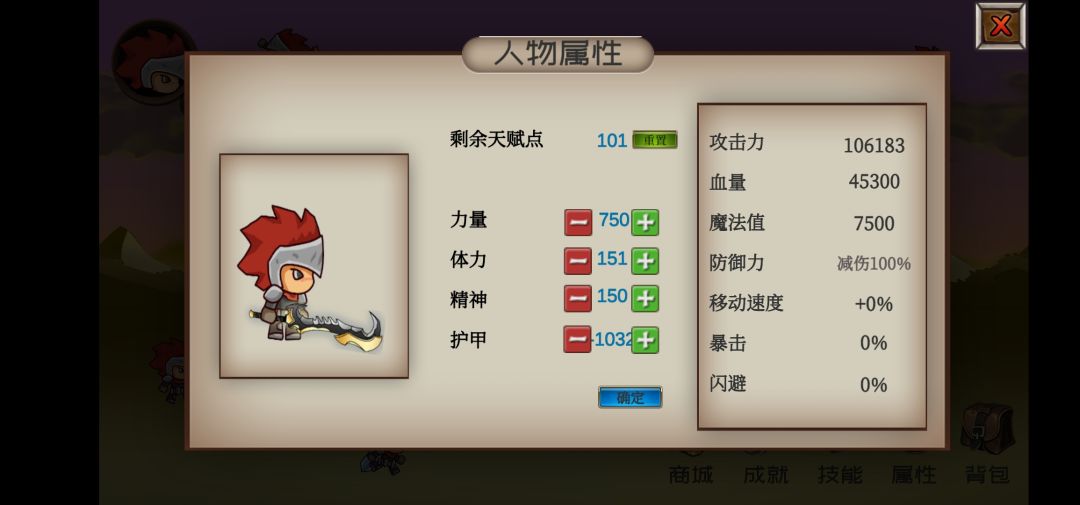Viewport: 1080px width, 505px height.
Task: Switch to the 技能 tab
Action: pos(840,474)
